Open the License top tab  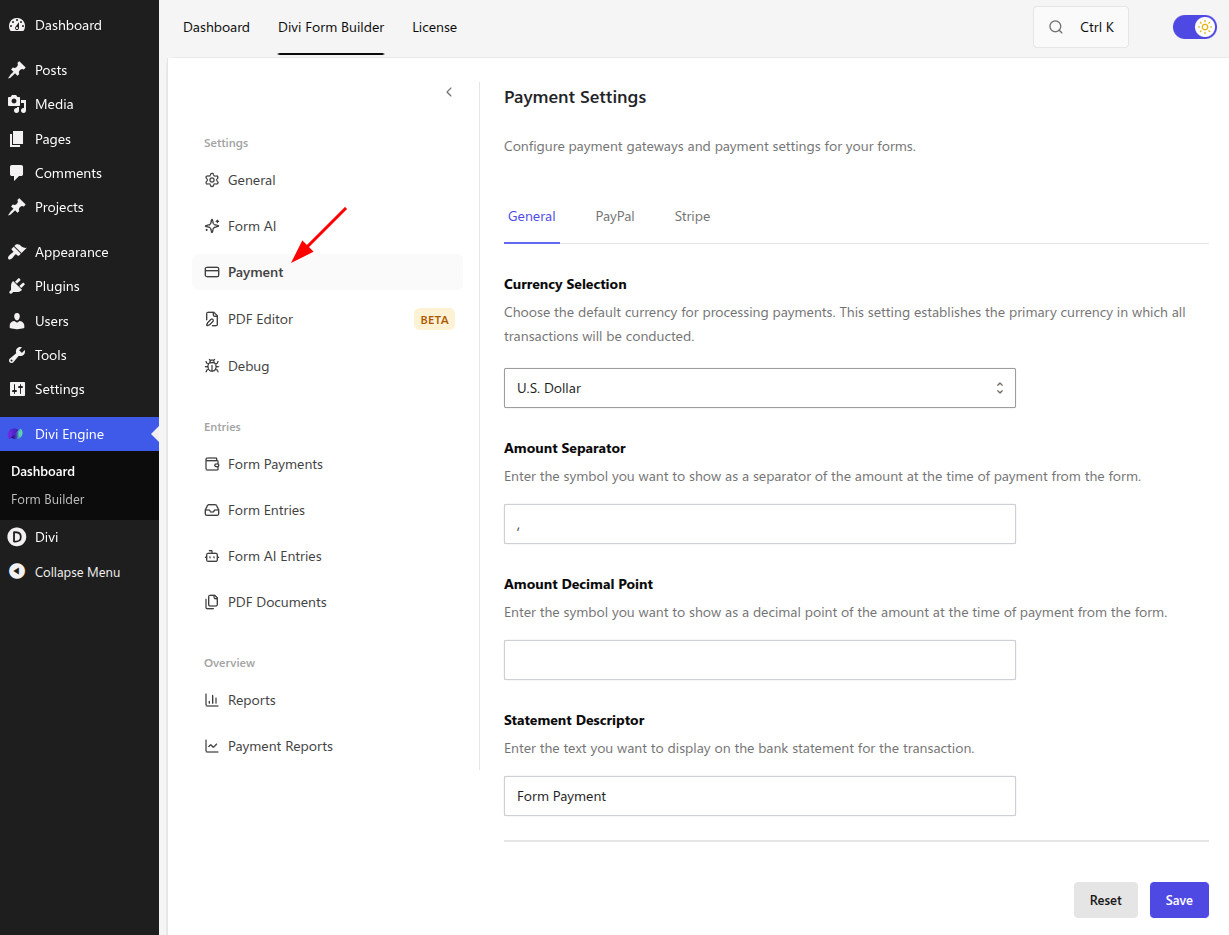coord(435,27)
